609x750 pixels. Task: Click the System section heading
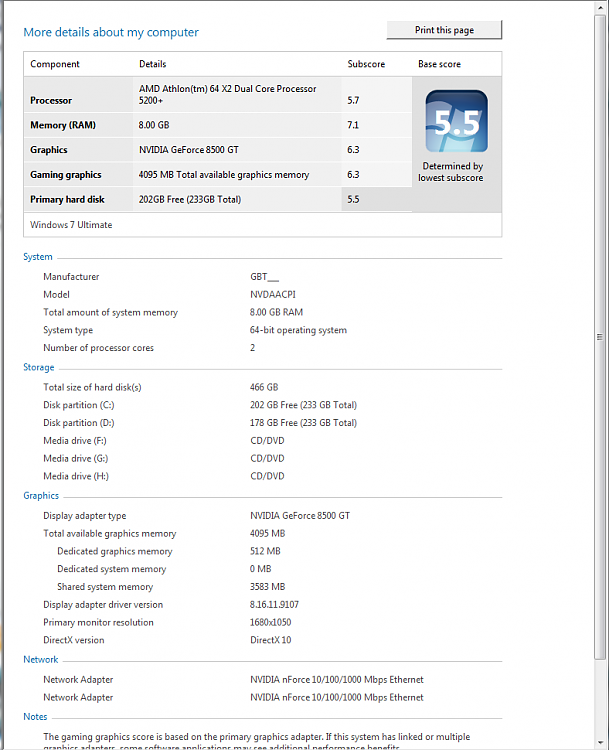[38, 257]
